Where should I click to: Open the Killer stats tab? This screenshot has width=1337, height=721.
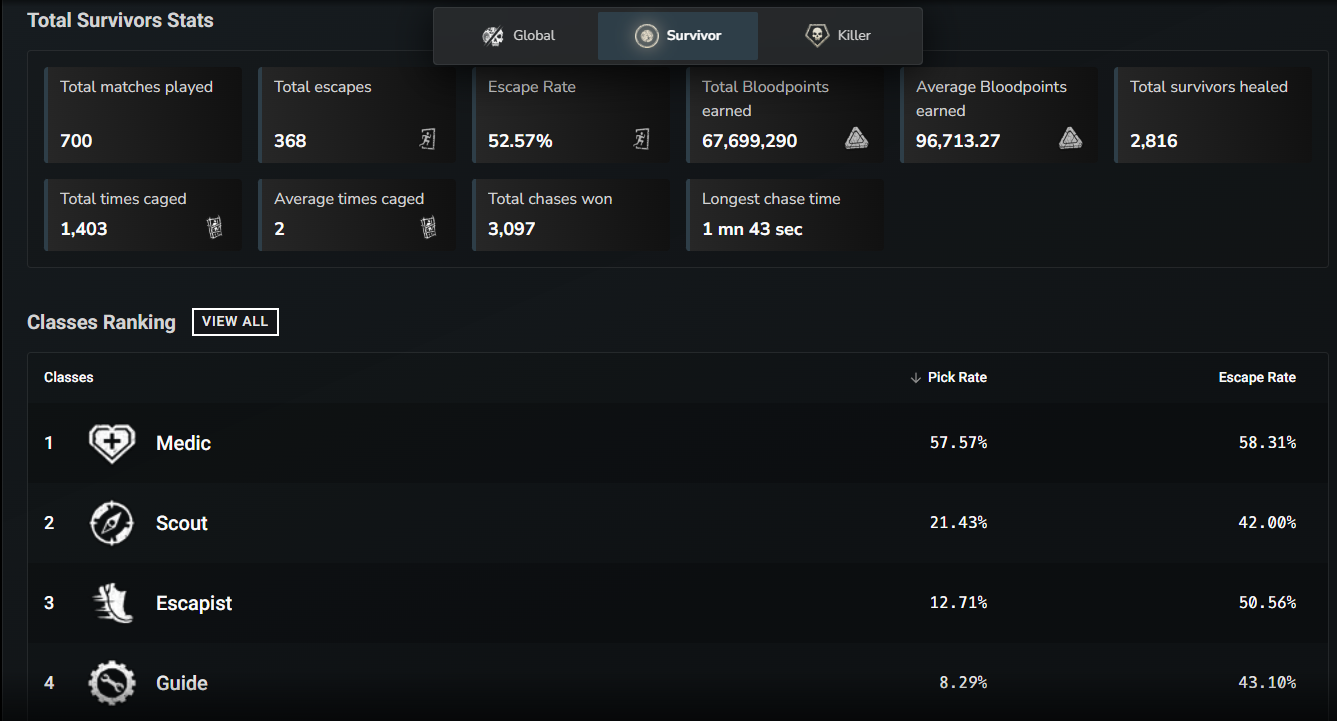click(838, 36)
